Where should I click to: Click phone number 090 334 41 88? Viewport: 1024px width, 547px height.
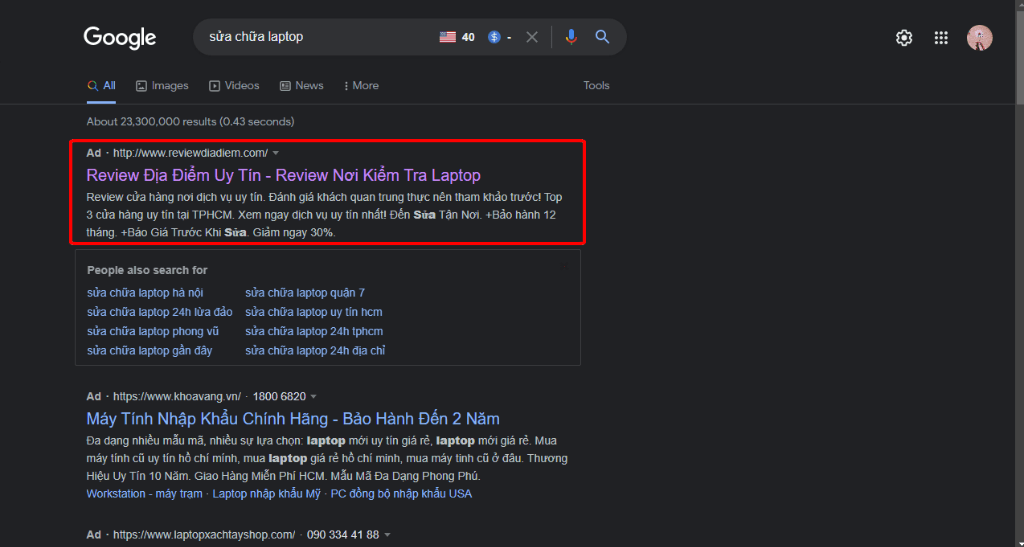[x=343, y=535]
